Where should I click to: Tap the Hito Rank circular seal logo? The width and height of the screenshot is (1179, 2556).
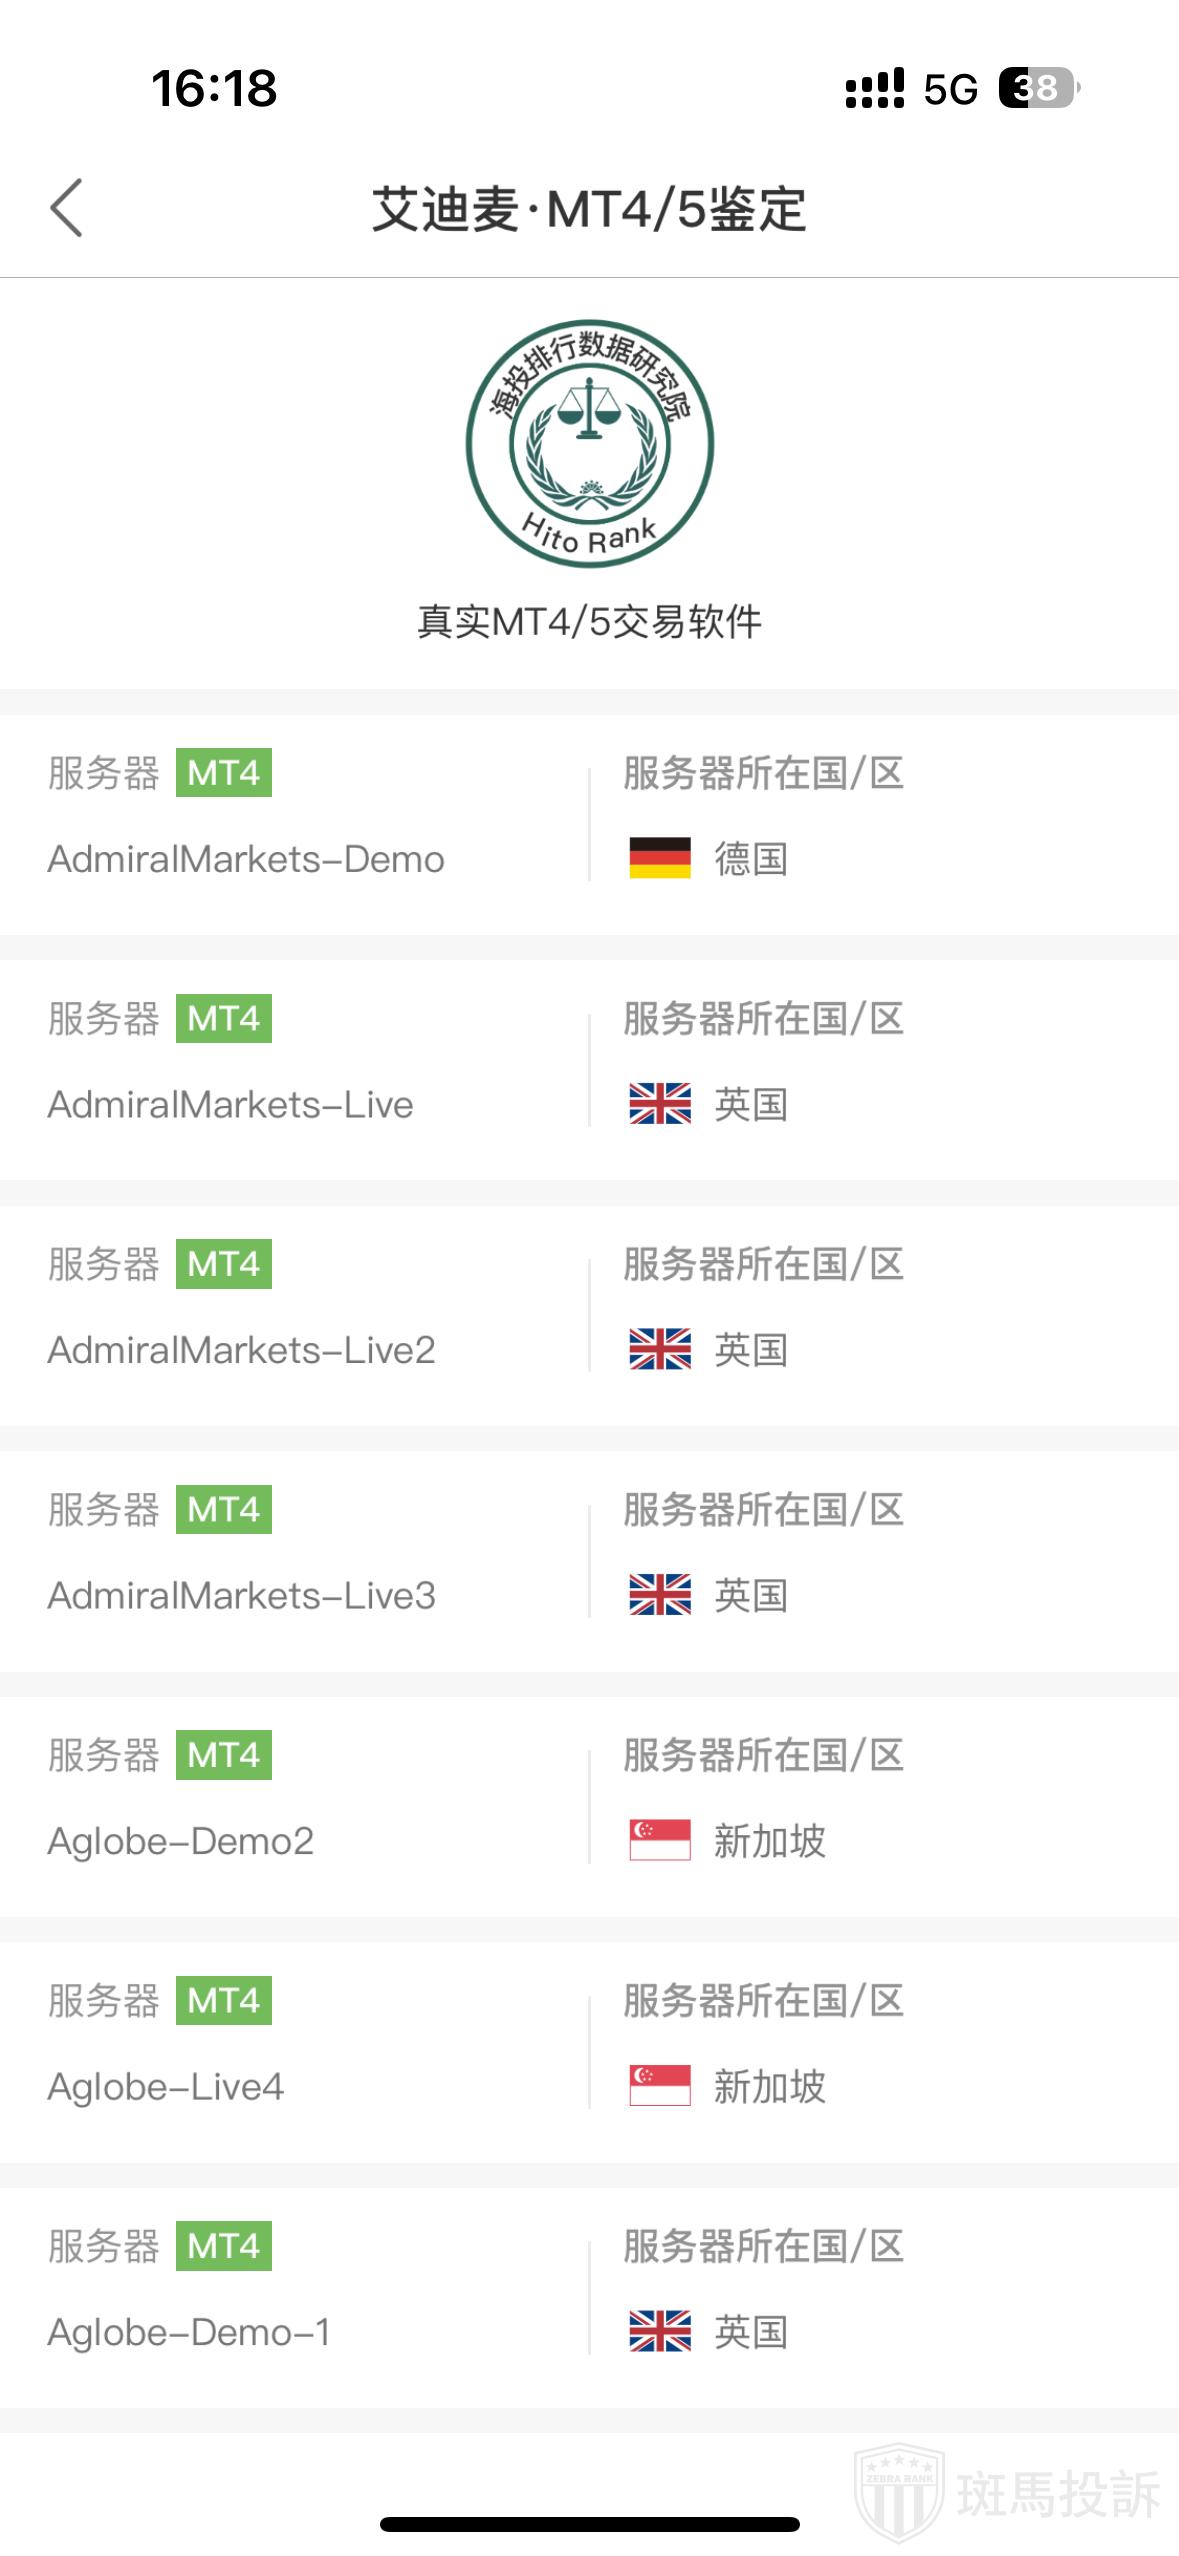point(590,444)
